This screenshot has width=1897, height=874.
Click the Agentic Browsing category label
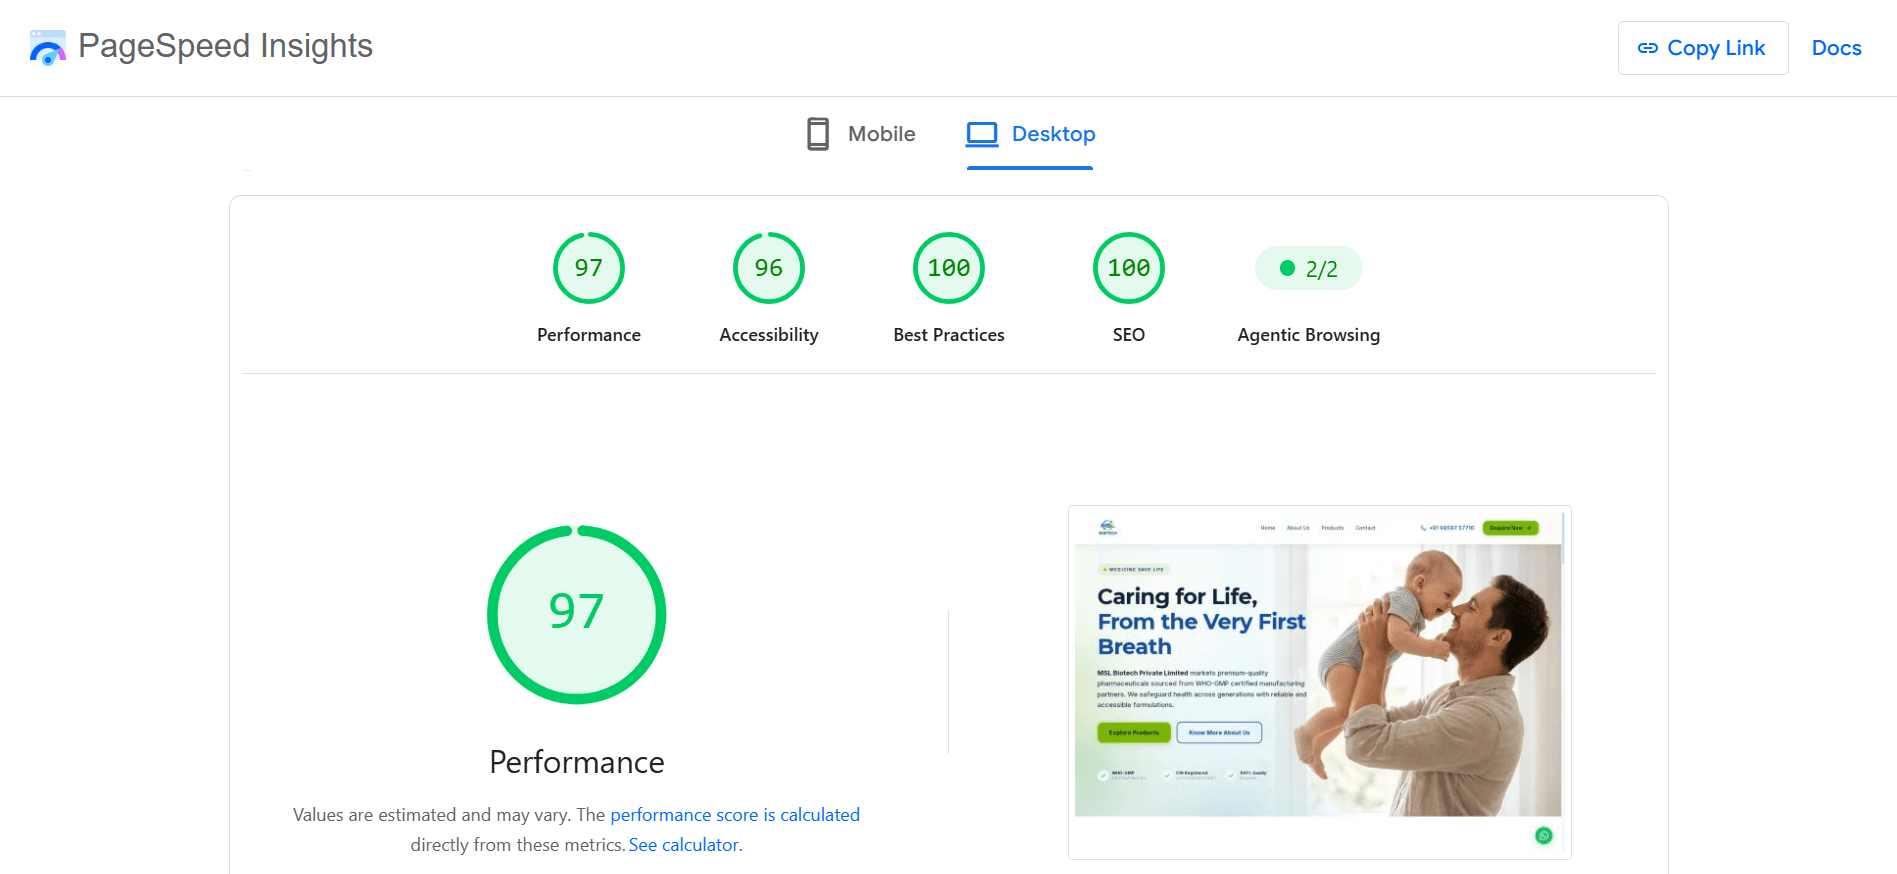pos(1309,335)
